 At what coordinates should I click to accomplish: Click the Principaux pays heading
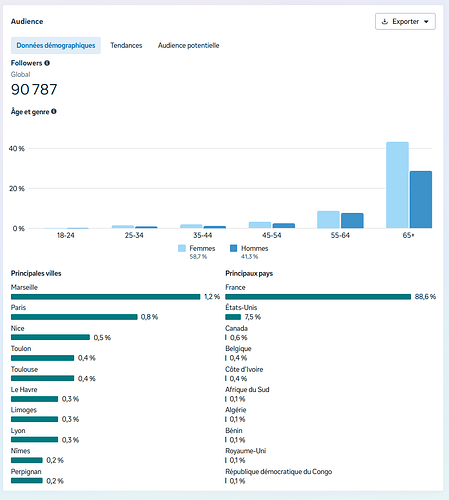point(249,274)
